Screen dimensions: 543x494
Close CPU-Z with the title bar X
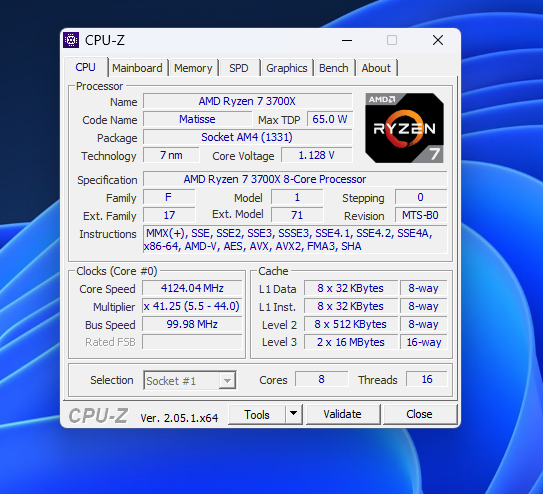click(x=438, y=41)
